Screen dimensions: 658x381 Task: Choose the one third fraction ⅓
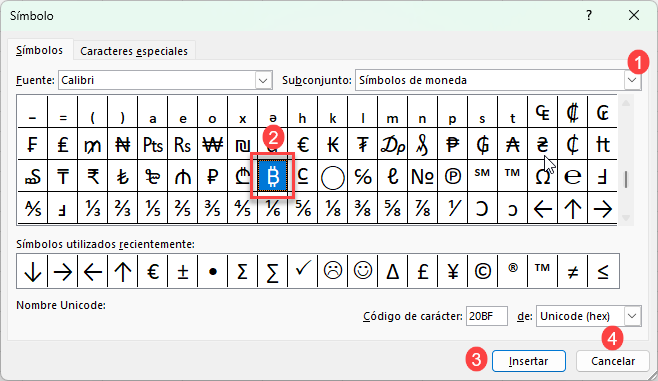[x=93, y=208]
